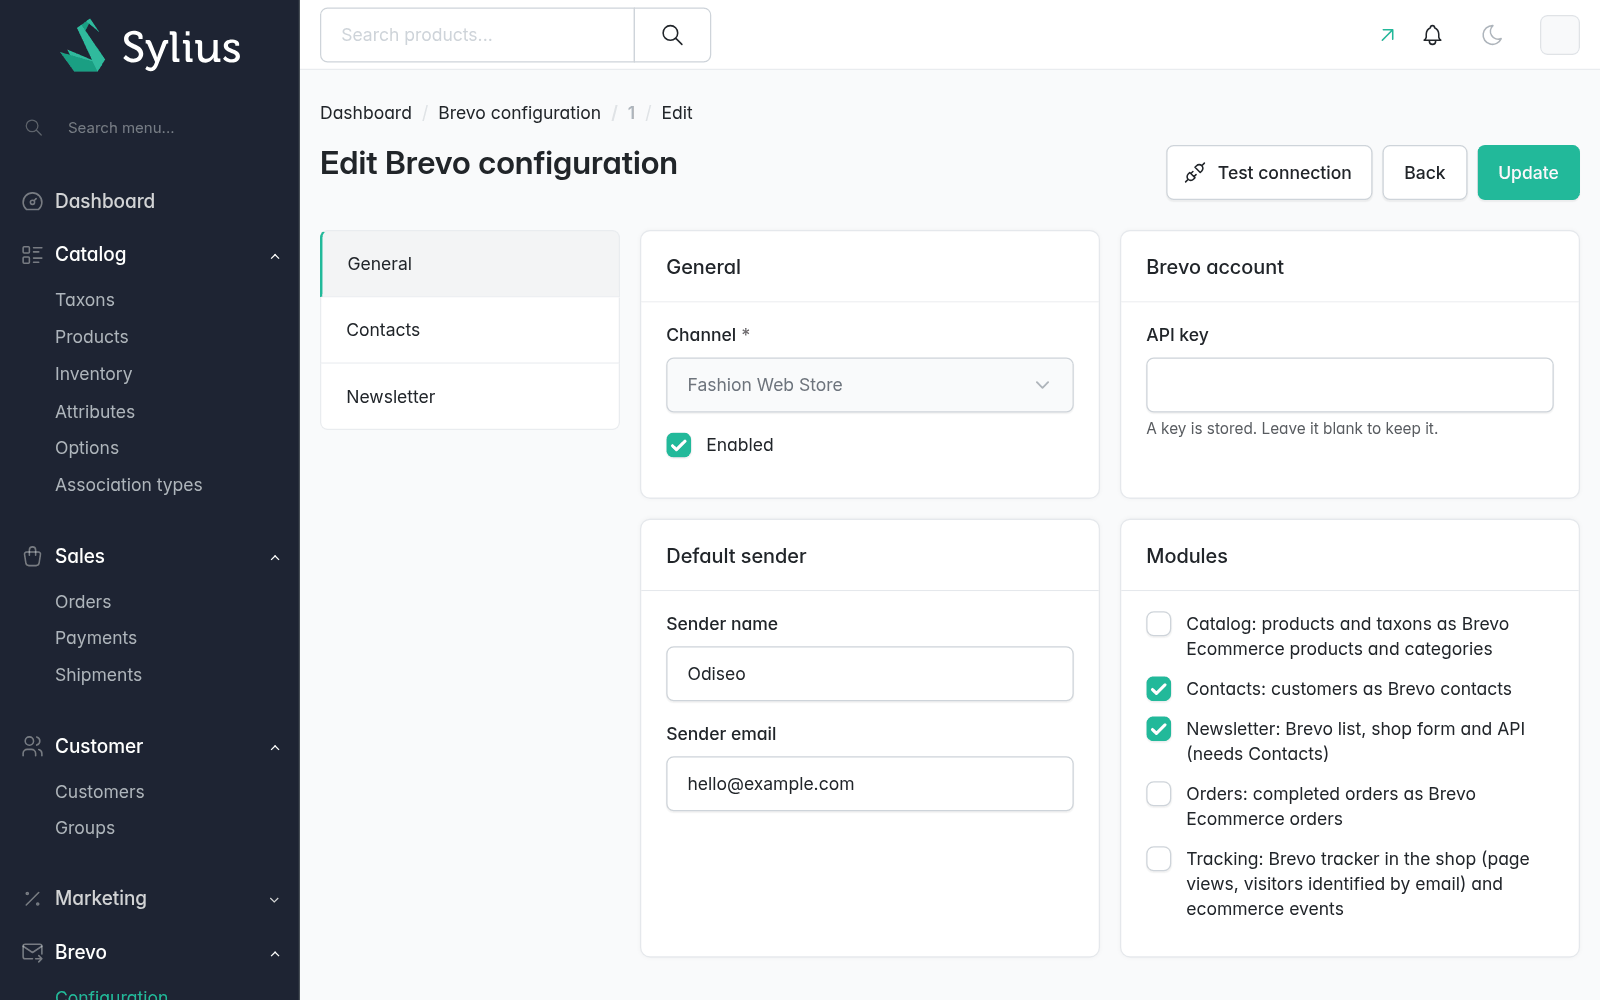This screenshot has height=1000, width=1600.
Task: Disable the Newsletter module checkbox
Action: (1159, 729)
